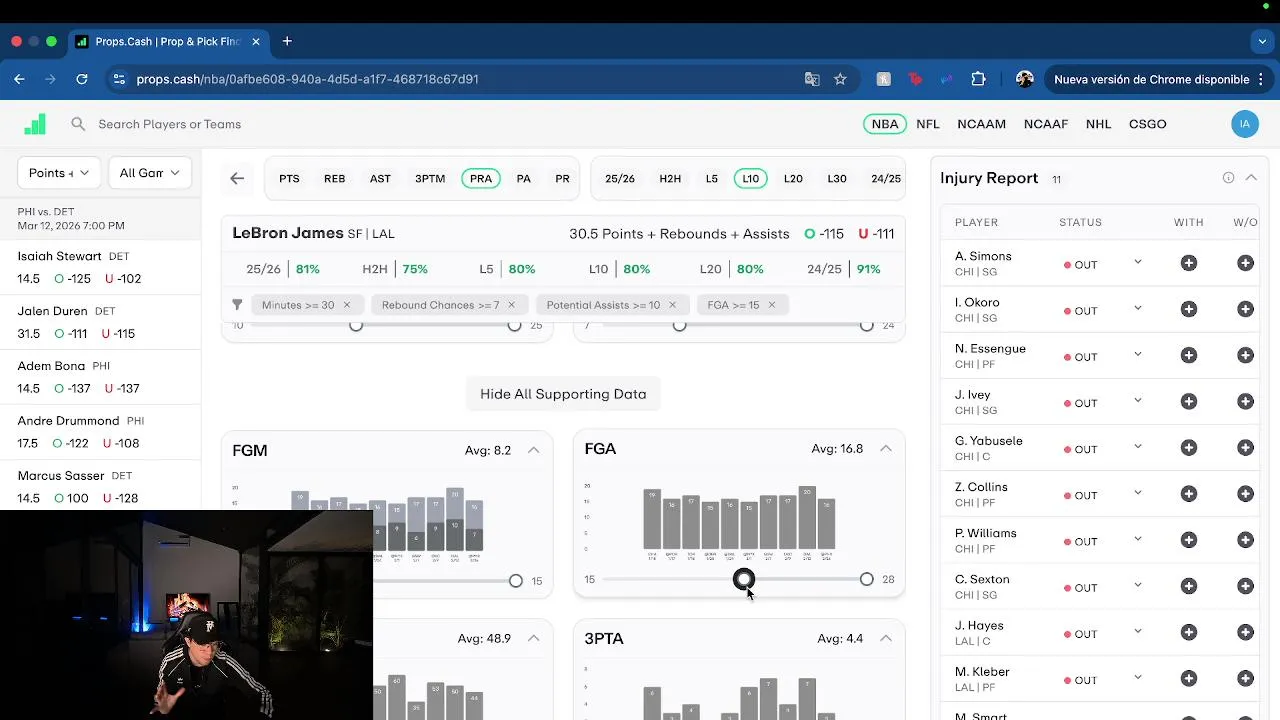Select the AST stat toggle

[x=380, y=178]
